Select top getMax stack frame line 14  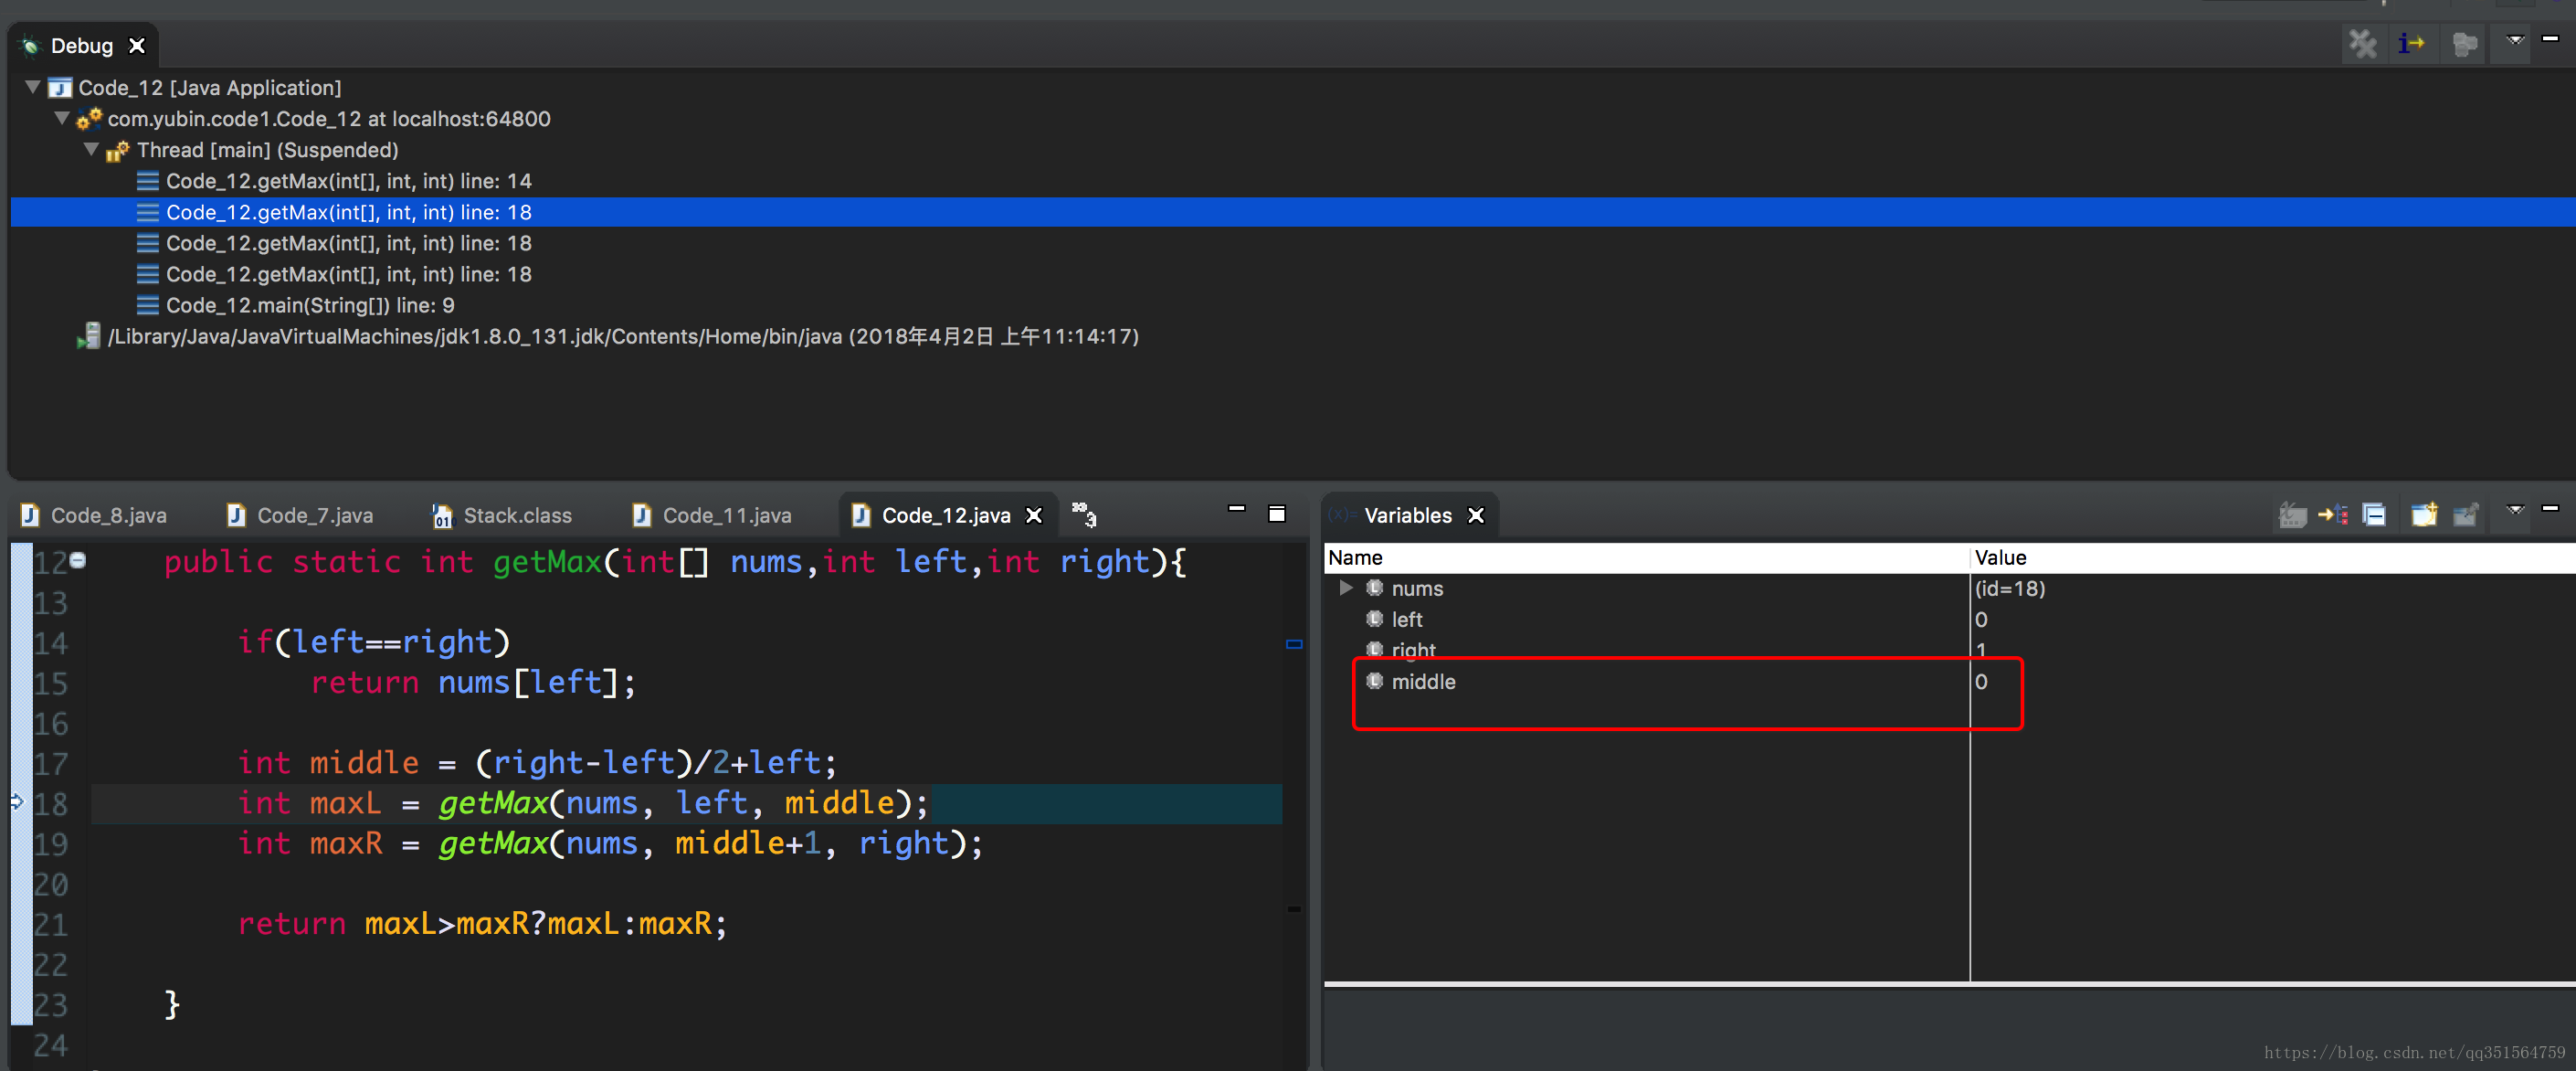[348, 181]
